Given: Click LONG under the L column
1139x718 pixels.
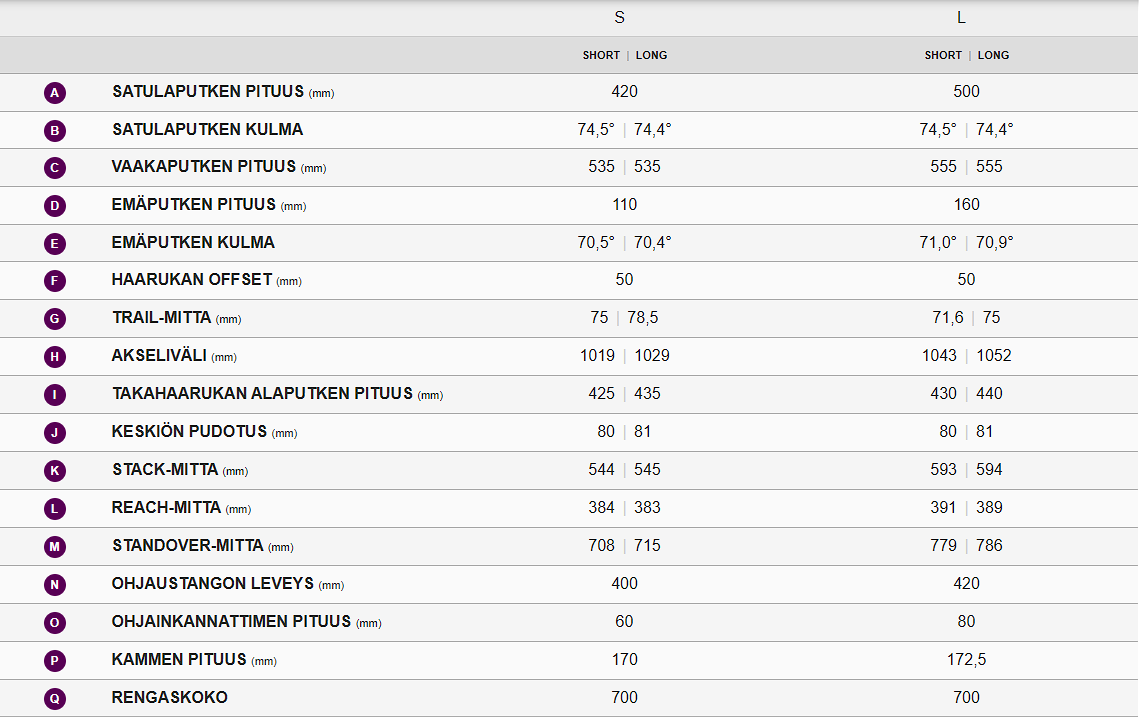Looking at the screenshot, I should pyautogui.click(x=994, y=55).
